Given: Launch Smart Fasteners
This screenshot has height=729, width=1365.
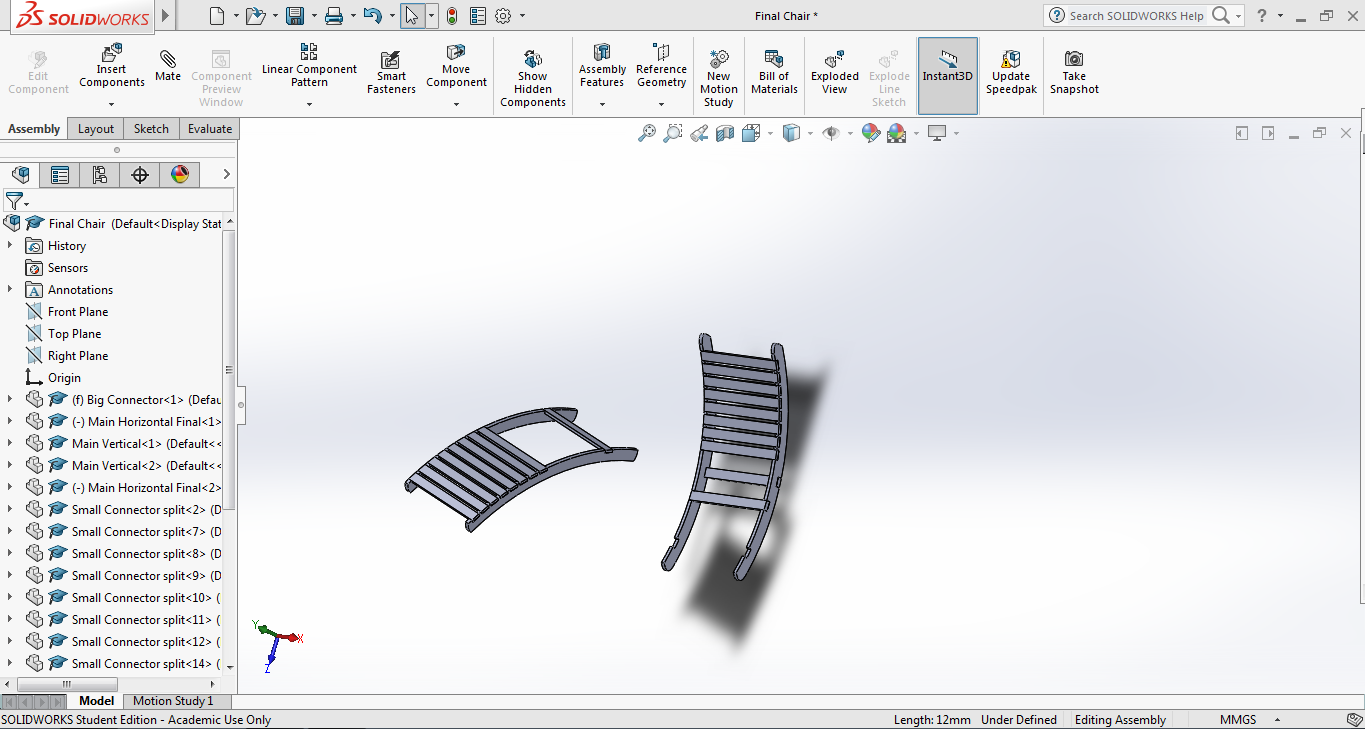Looking at the screenshot, I should (x=391, y=73).
